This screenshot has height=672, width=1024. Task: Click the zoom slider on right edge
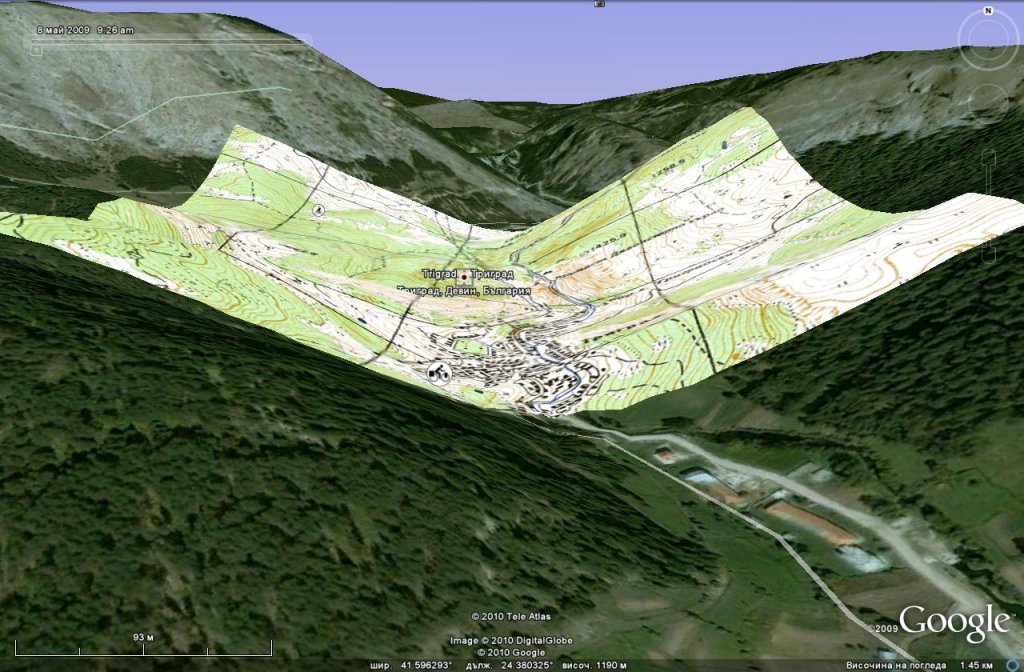[989, 204]
